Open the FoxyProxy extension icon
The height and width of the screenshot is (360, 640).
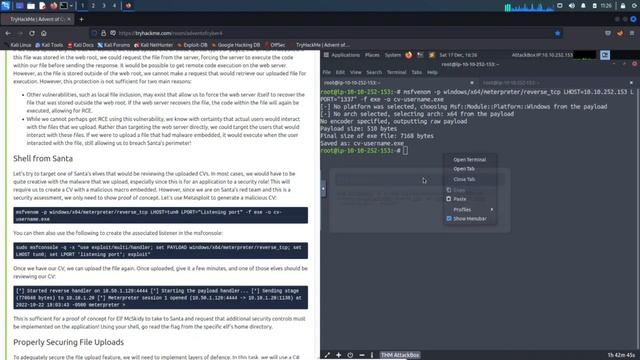click(620, 33)
